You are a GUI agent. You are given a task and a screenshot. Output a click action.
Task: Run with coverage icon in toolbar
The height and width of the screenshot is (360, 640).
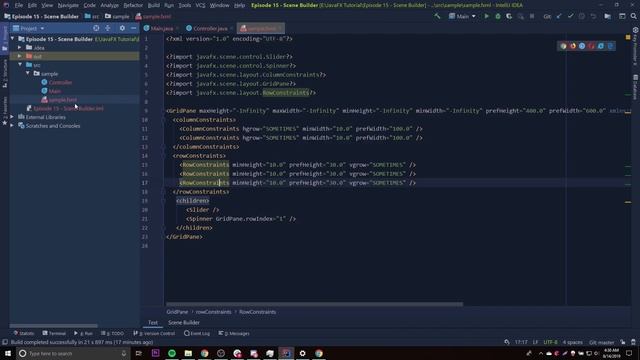(x=509, y=16)
